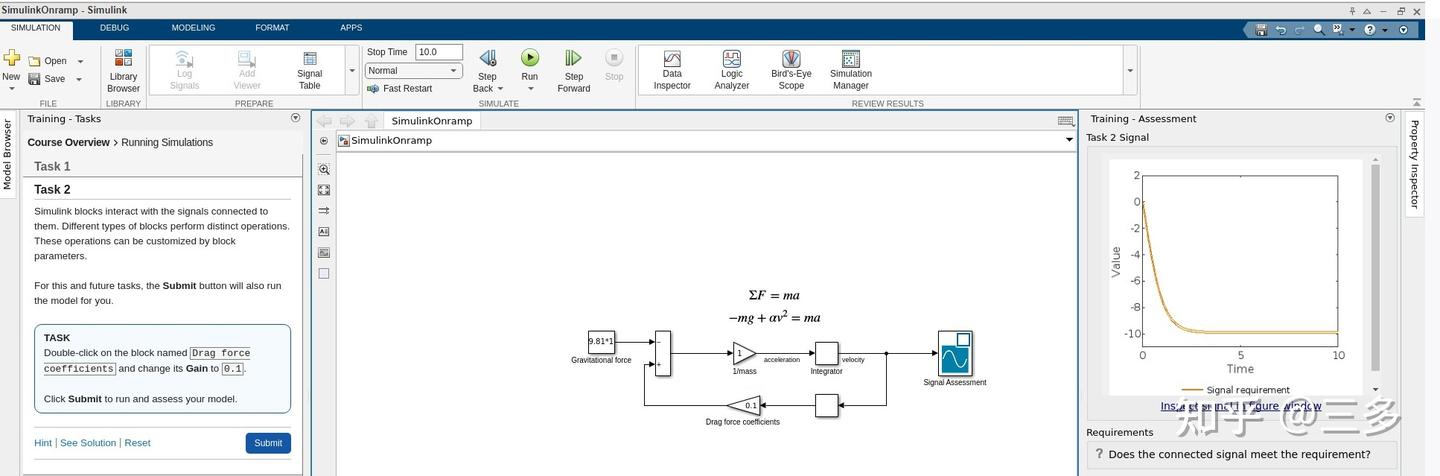Expand the breadcrumb bar dropdown arrow
Image resolution: width=1440 pixels, height=476 pixels.
coord(1070,141)
